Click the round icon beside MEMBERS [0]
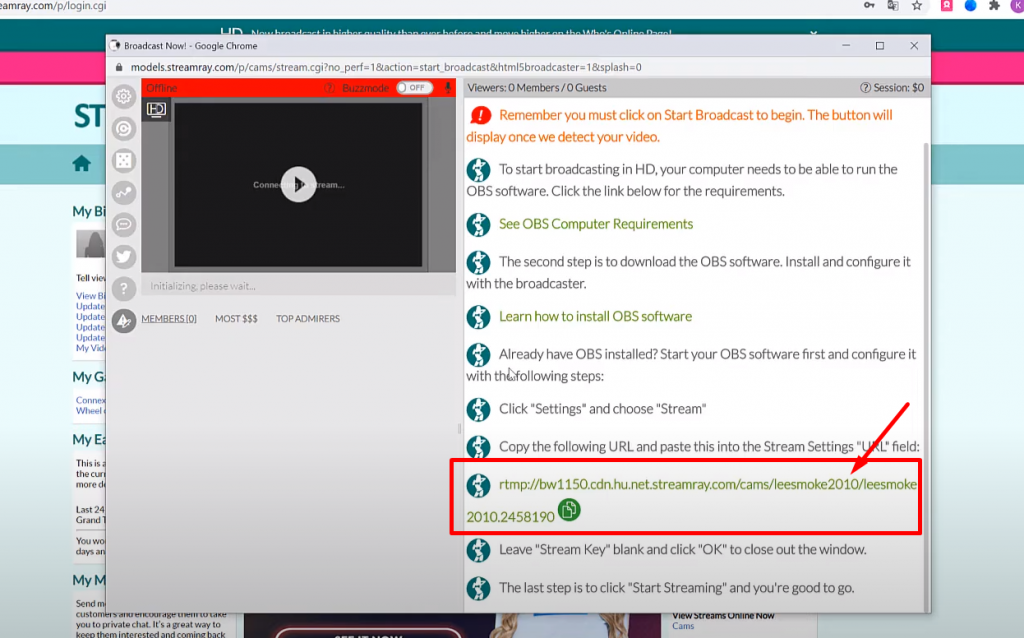Image resolution: width=1024 pixels, height=638 pixels. point(123,321)
